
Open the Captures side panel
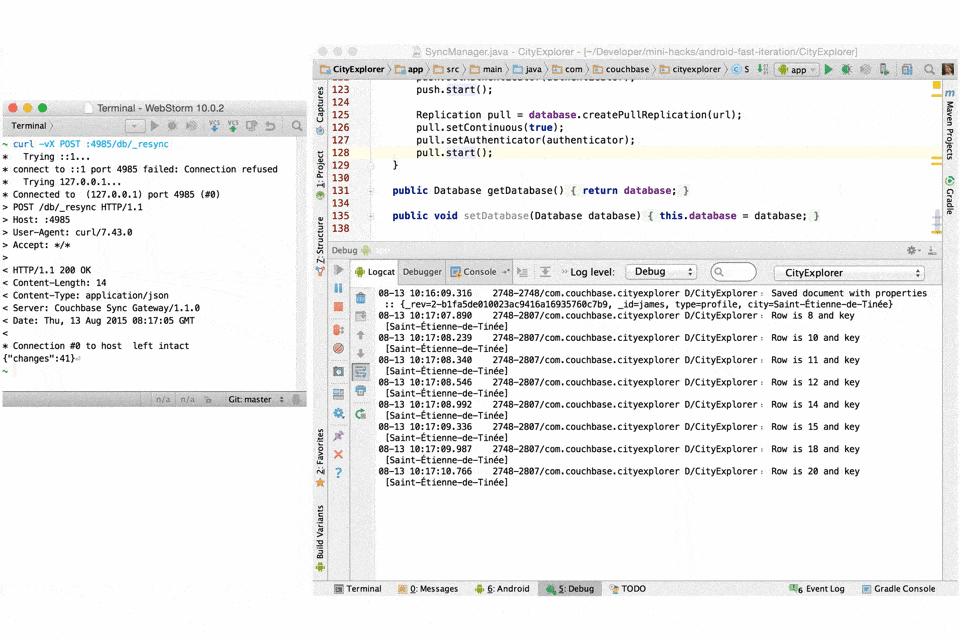[x=320, y=110]
